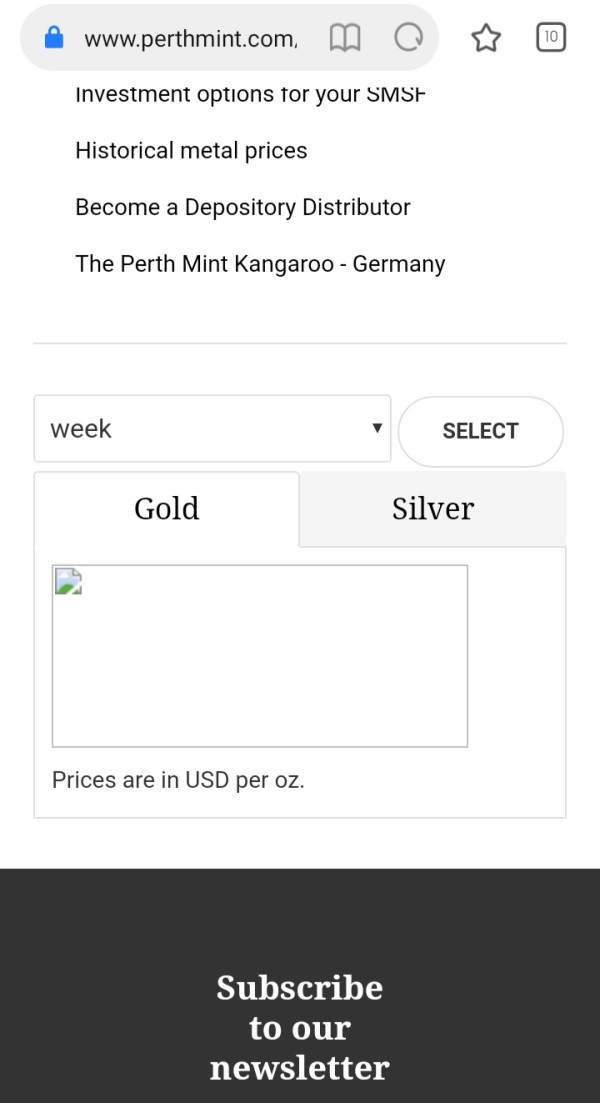Reload the page using the circular arrow icon

tap(409, 37)
